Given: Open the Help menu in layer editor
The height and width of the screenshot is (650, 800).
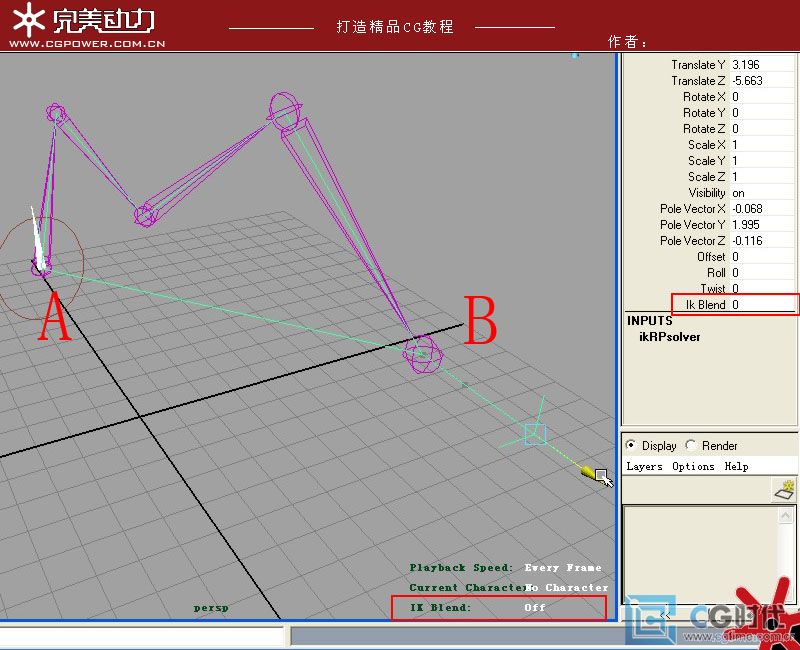Looking at the screenshot, I should [x=736, y=466].
